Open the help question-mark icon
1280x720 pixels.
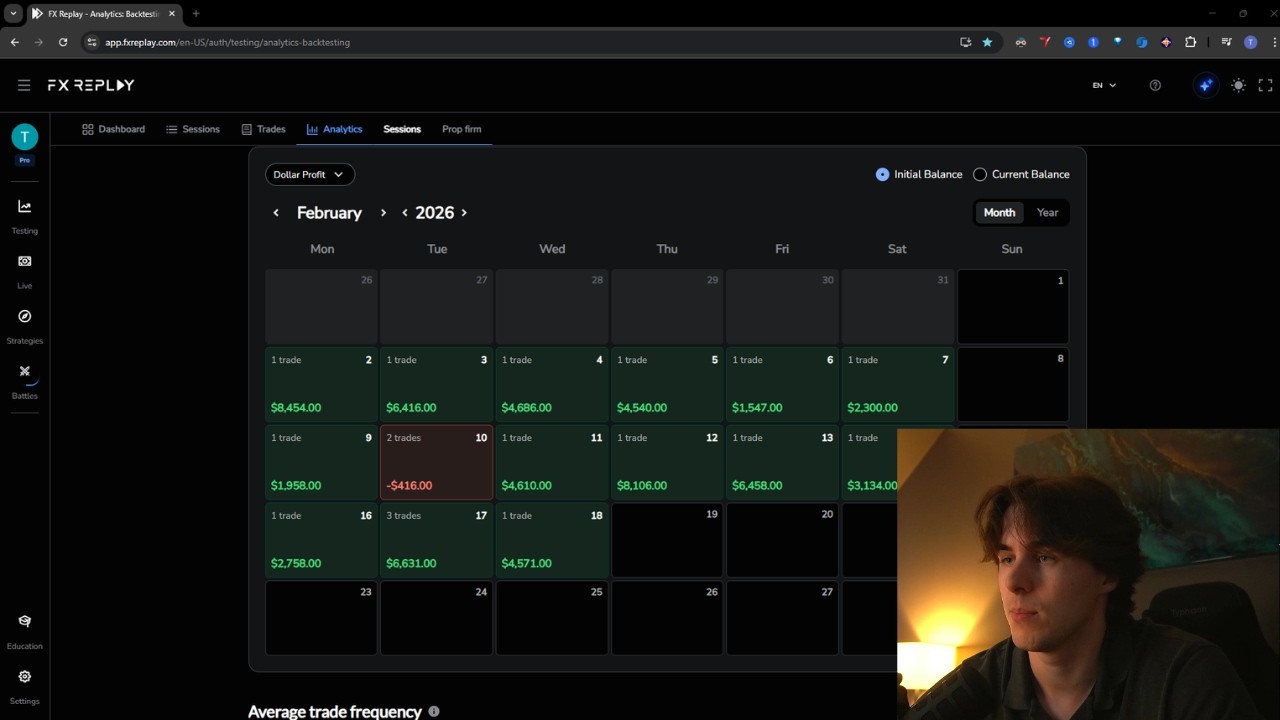[x=1155, y=85]
